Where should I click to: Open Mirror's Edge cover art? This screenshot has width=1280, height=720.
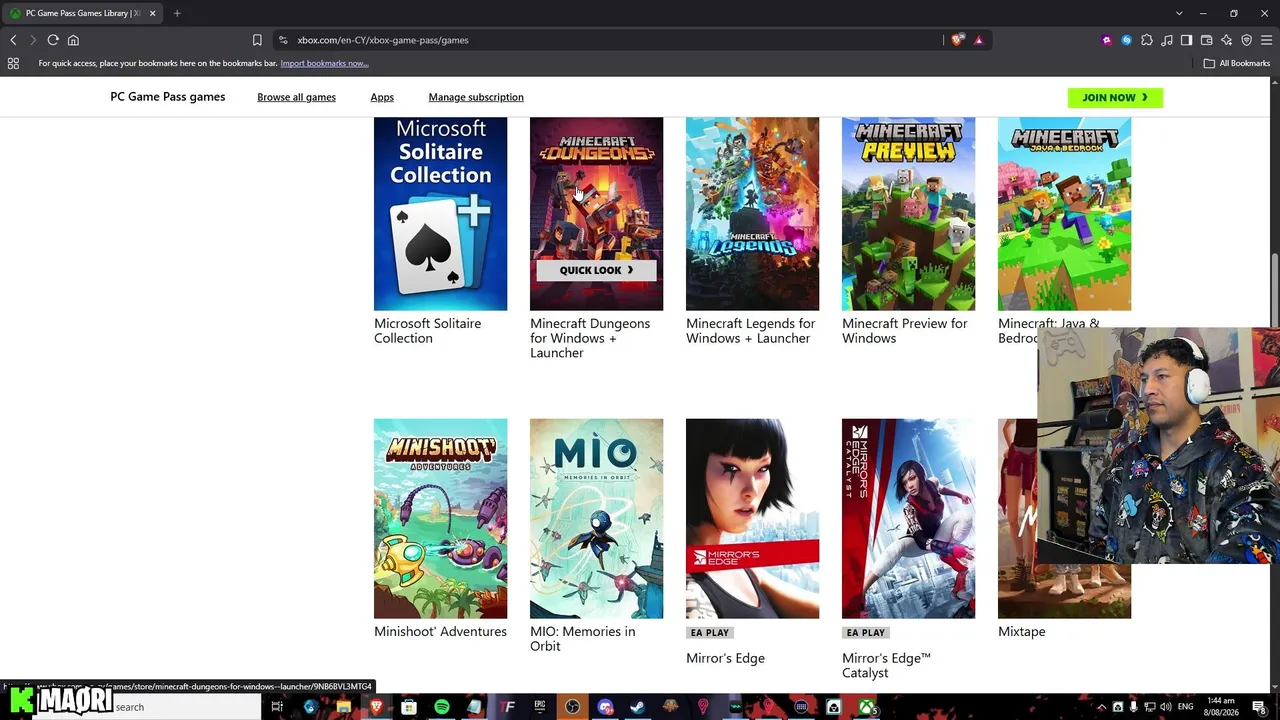752,518
